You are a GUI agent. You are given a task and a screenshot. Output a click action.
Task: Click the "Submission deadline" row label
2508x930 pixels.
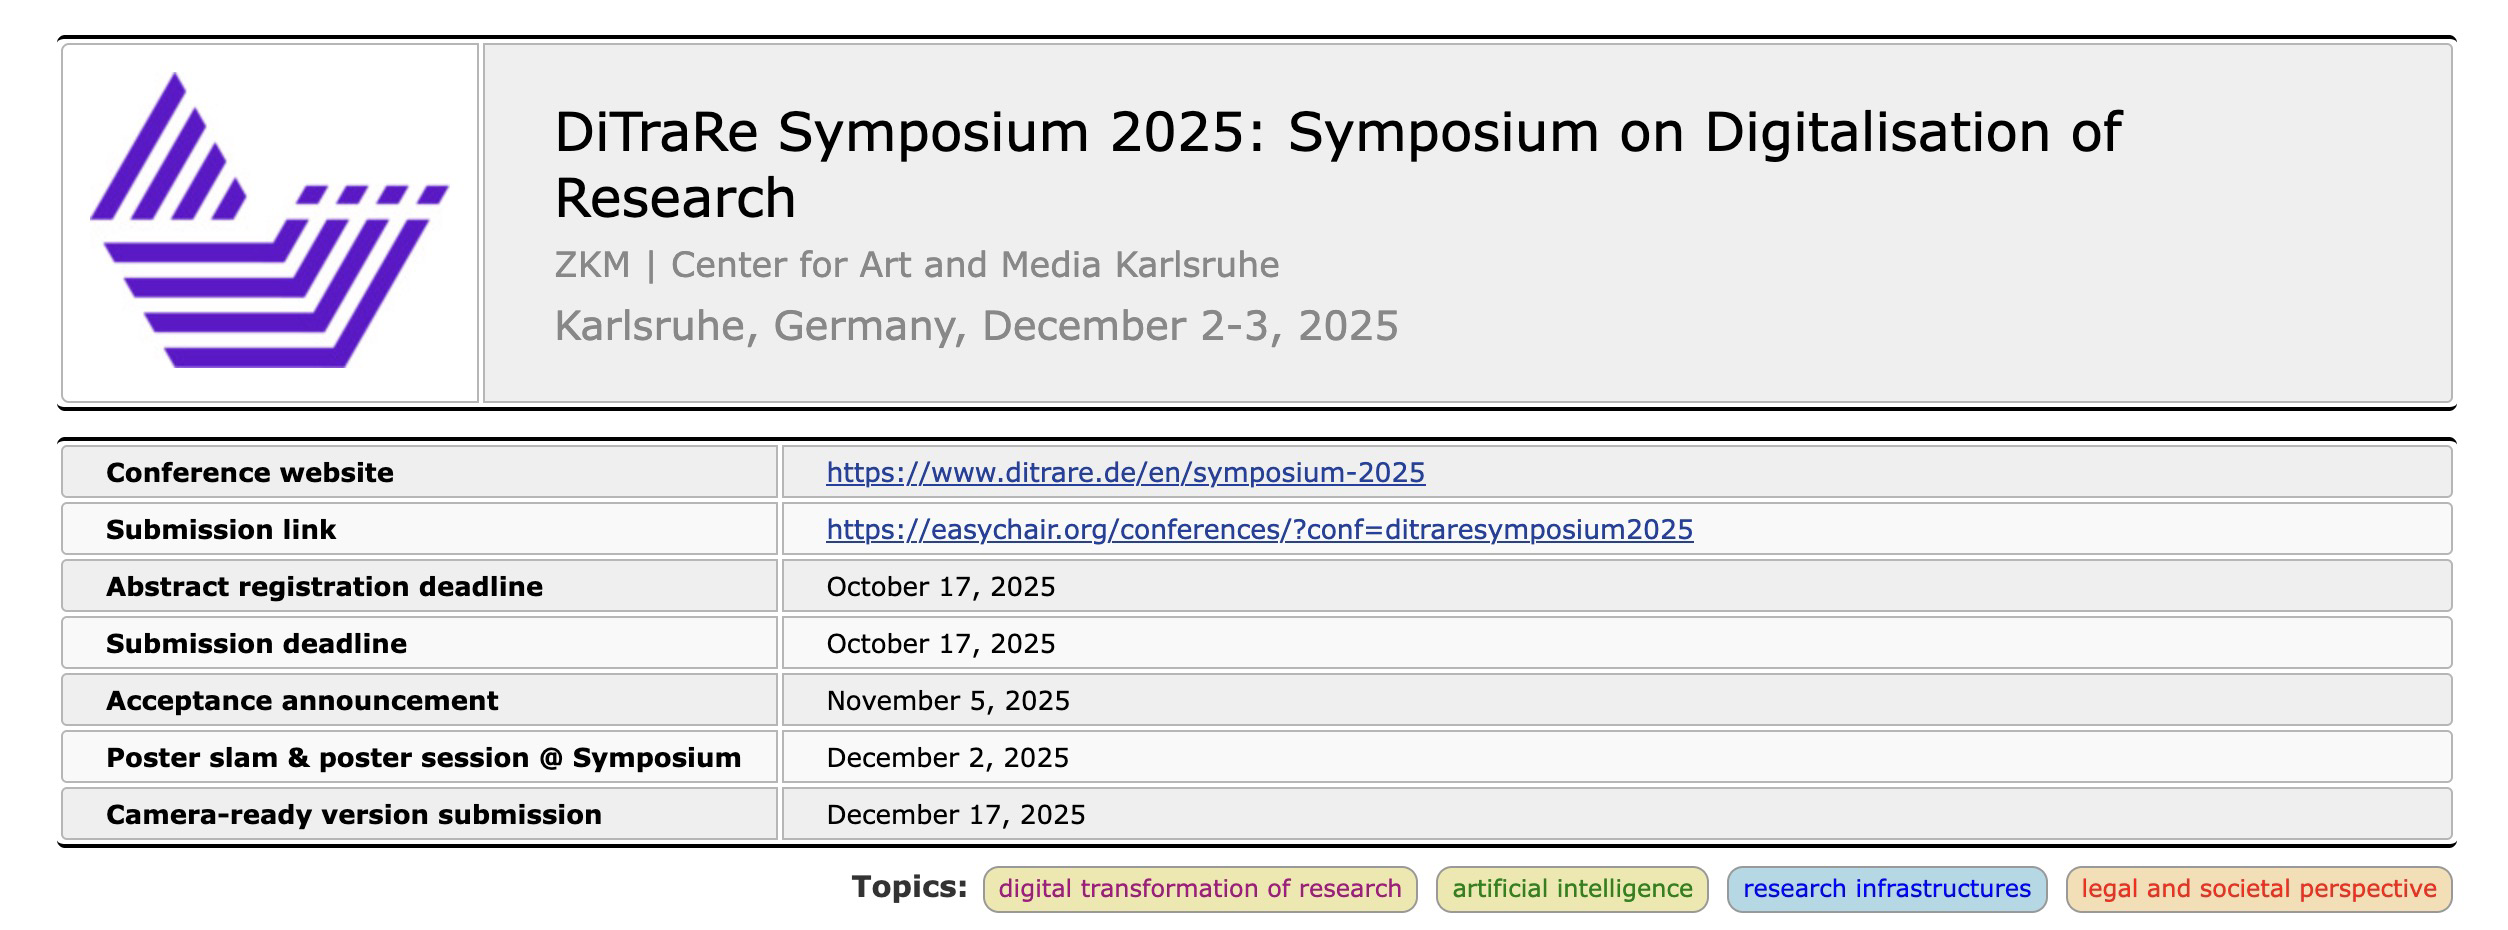(x=256, y=644)
